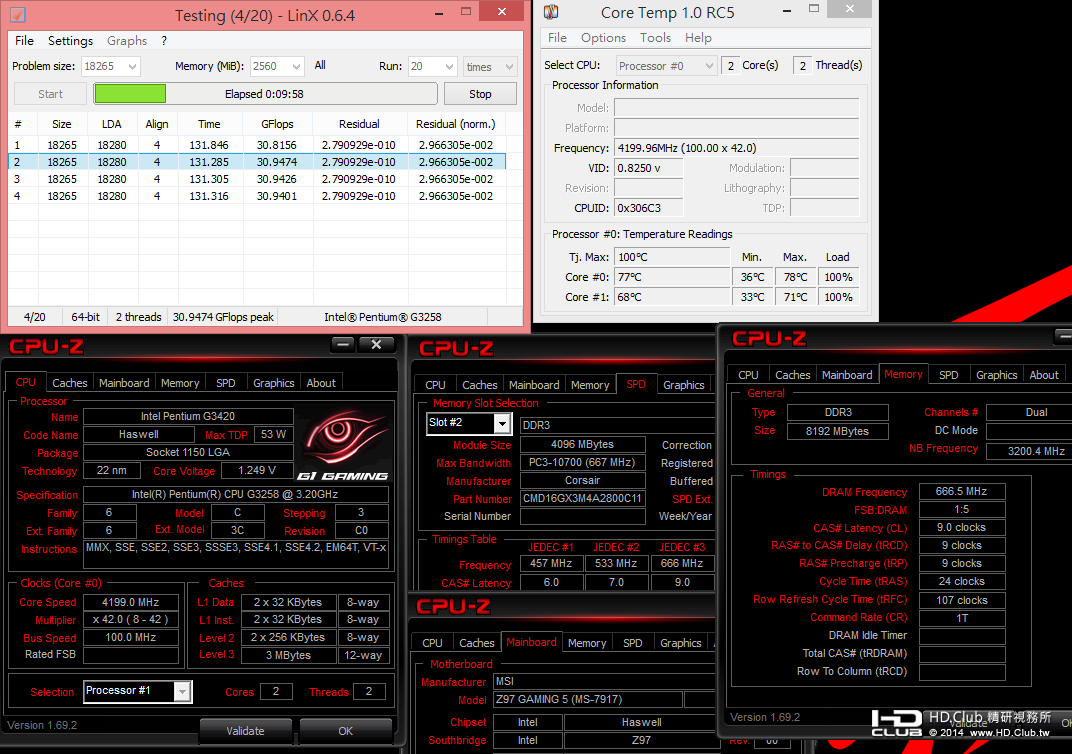Click the OK button in first CPU-Z
Viewport: 1072px width, 754px height.
(346, 731)
